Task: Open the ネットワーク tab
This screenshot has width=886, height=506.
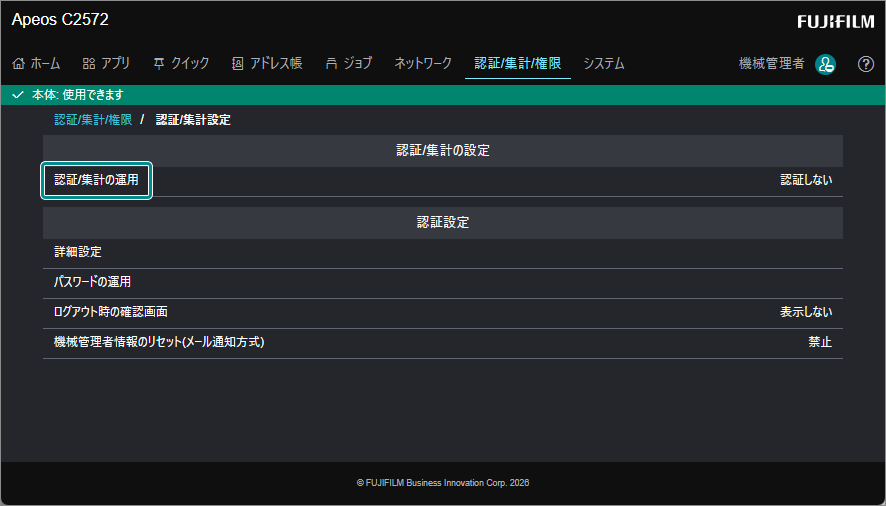Action: [423, 63]
